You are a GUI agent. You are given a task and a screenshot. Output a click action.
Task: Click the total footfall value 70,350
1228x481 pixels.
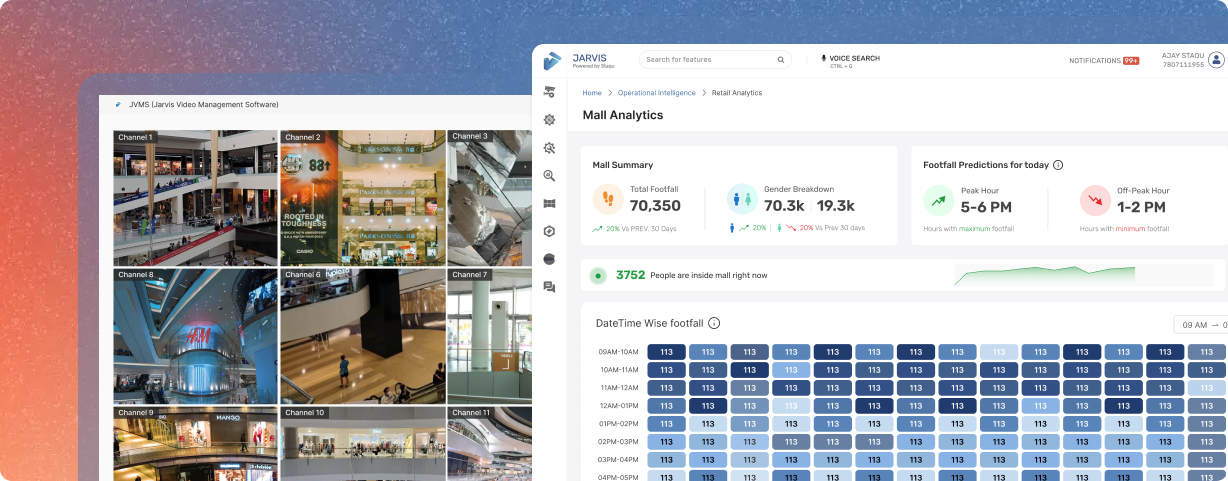point(655,206)
